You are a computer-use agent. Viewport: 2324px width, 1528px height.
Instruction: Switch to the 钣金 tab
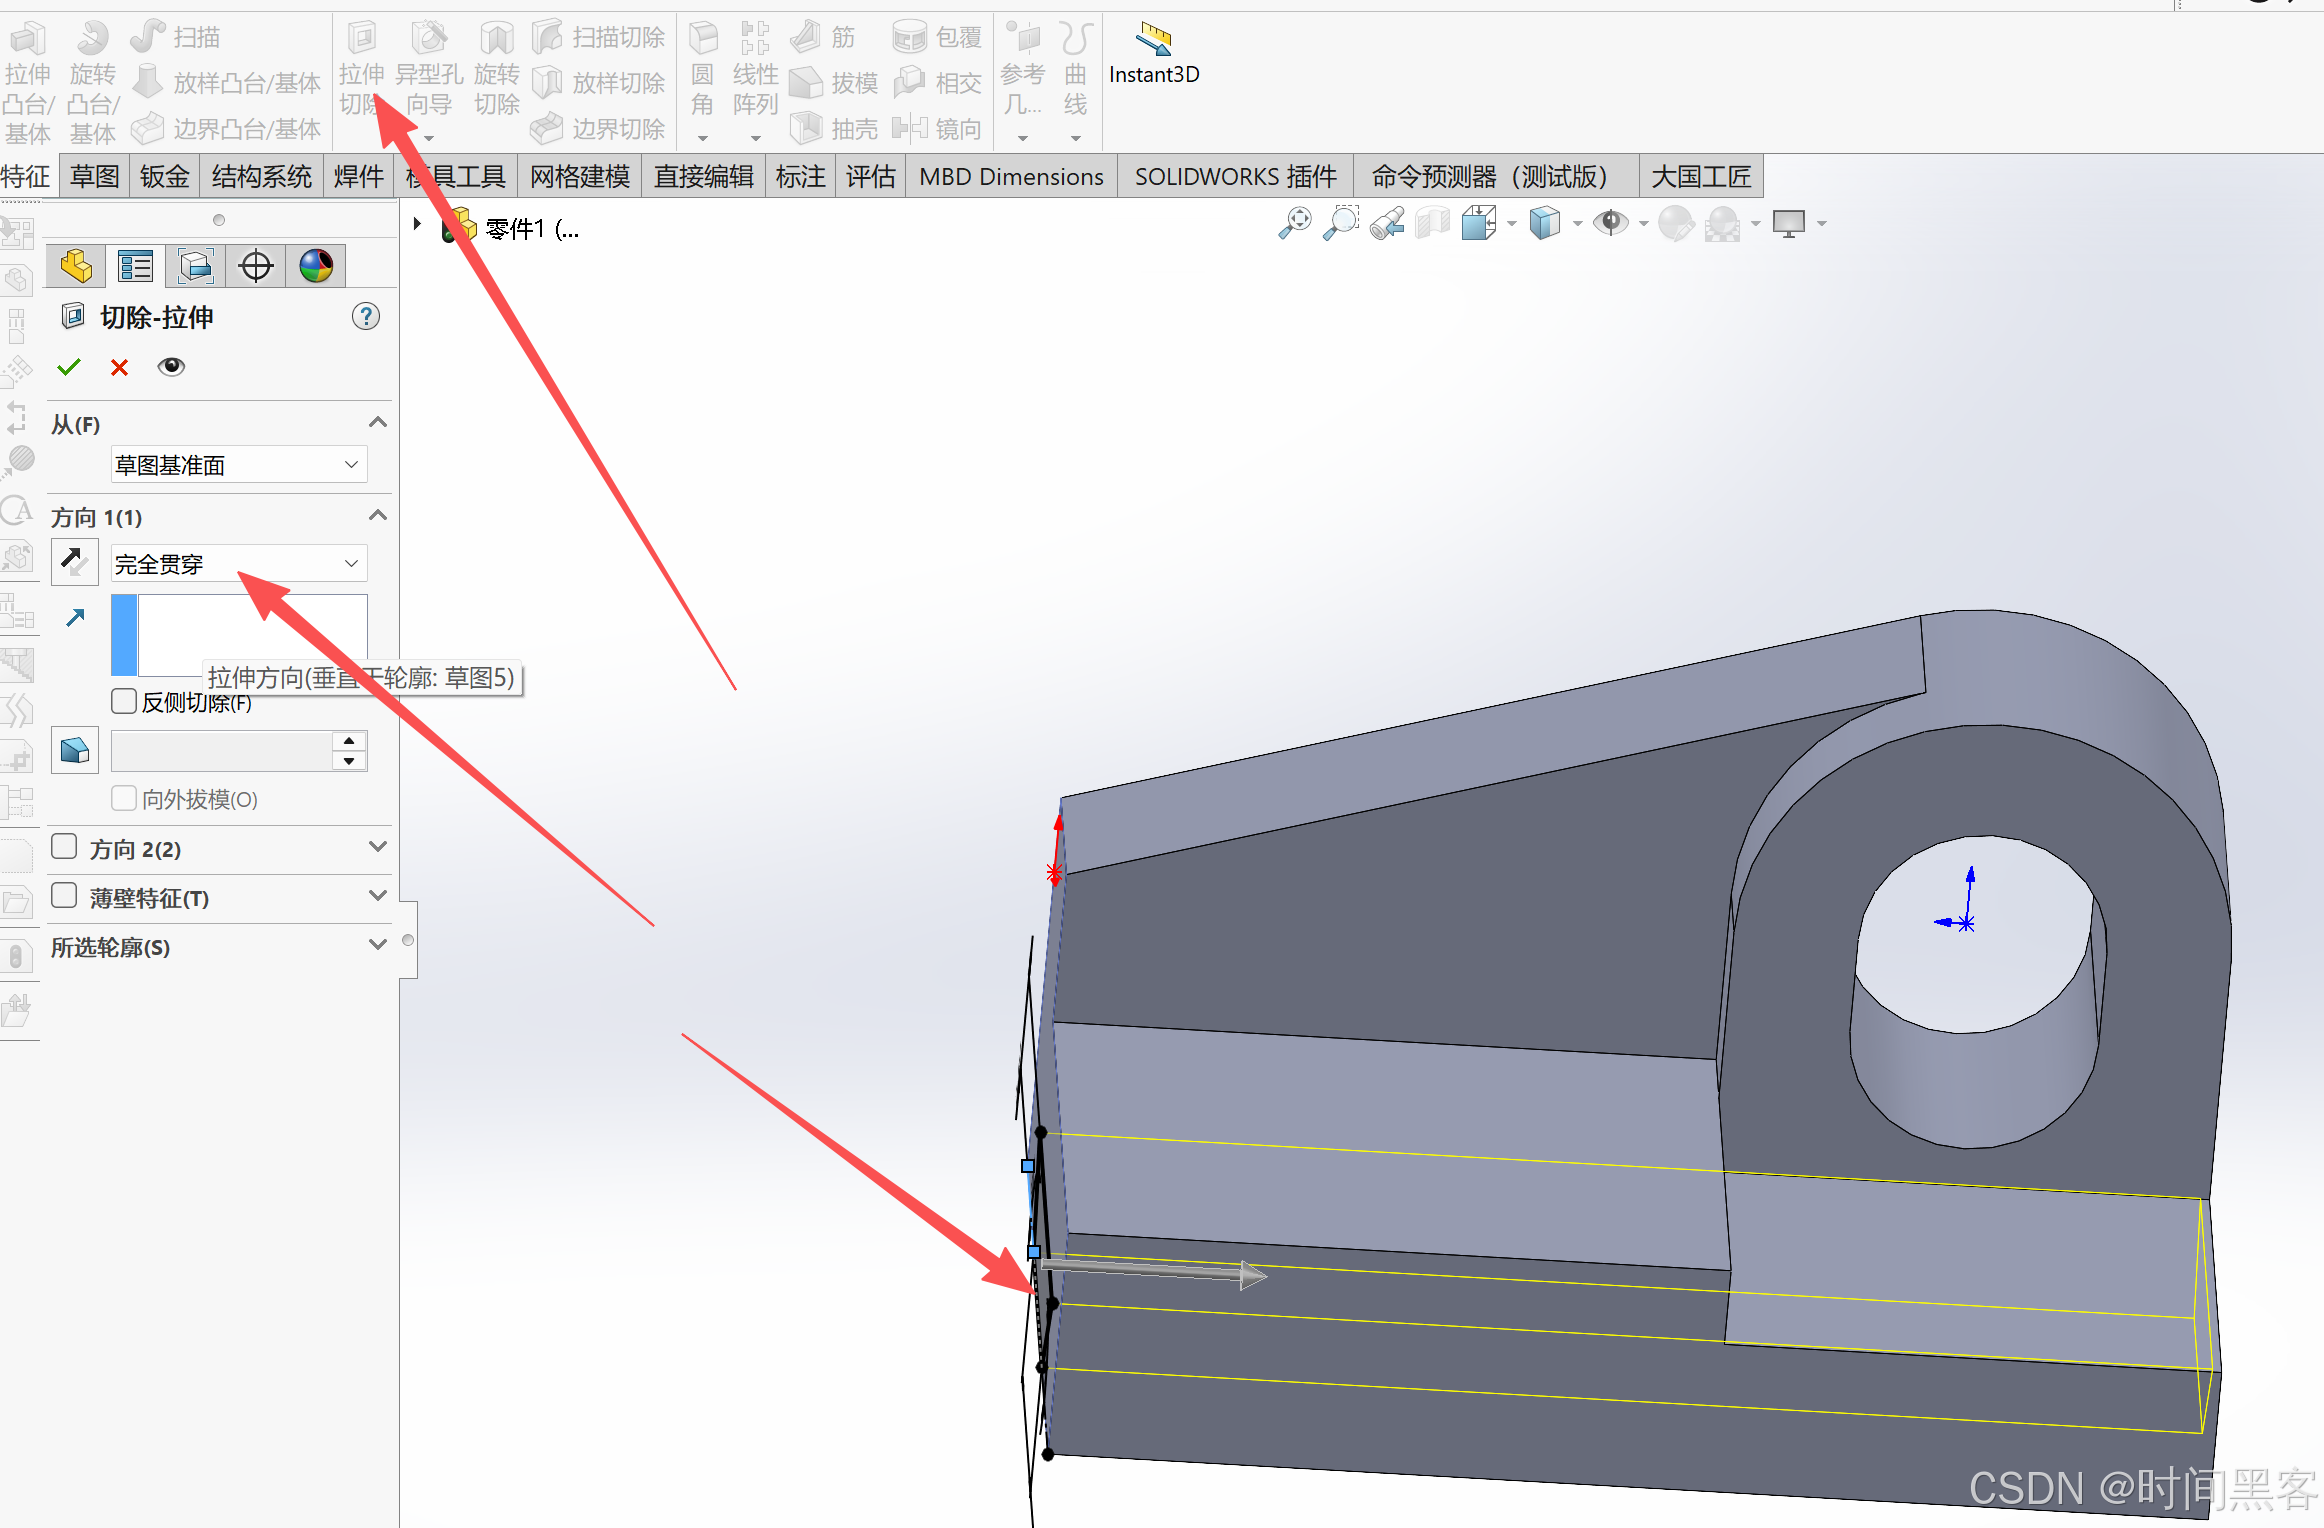coord(164,177)
